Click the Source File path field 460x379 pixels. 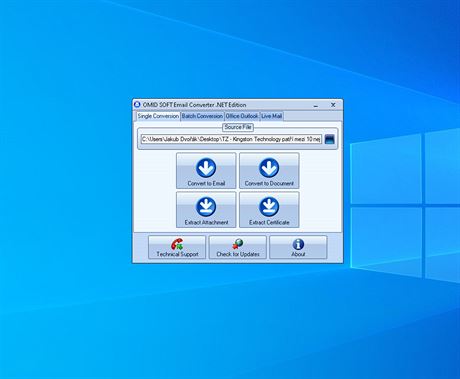point(231,139)
